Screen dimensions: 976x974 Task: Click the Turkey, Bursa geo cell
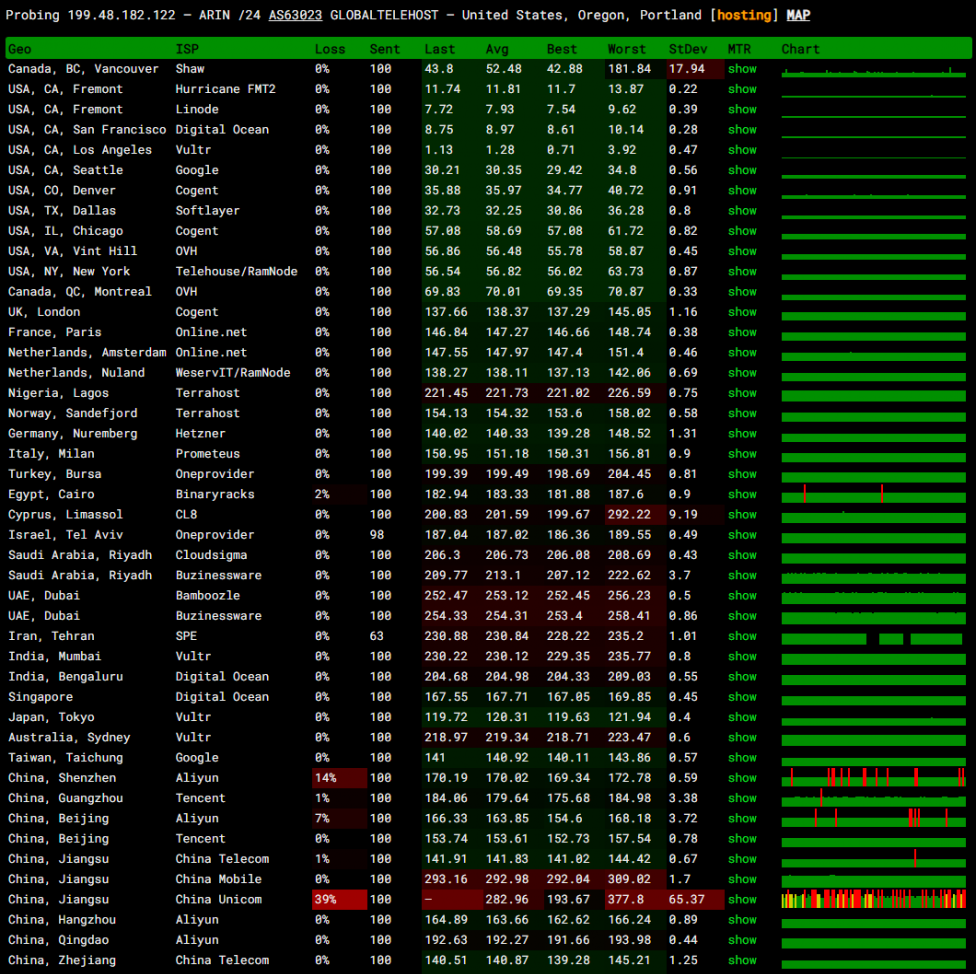55,474
